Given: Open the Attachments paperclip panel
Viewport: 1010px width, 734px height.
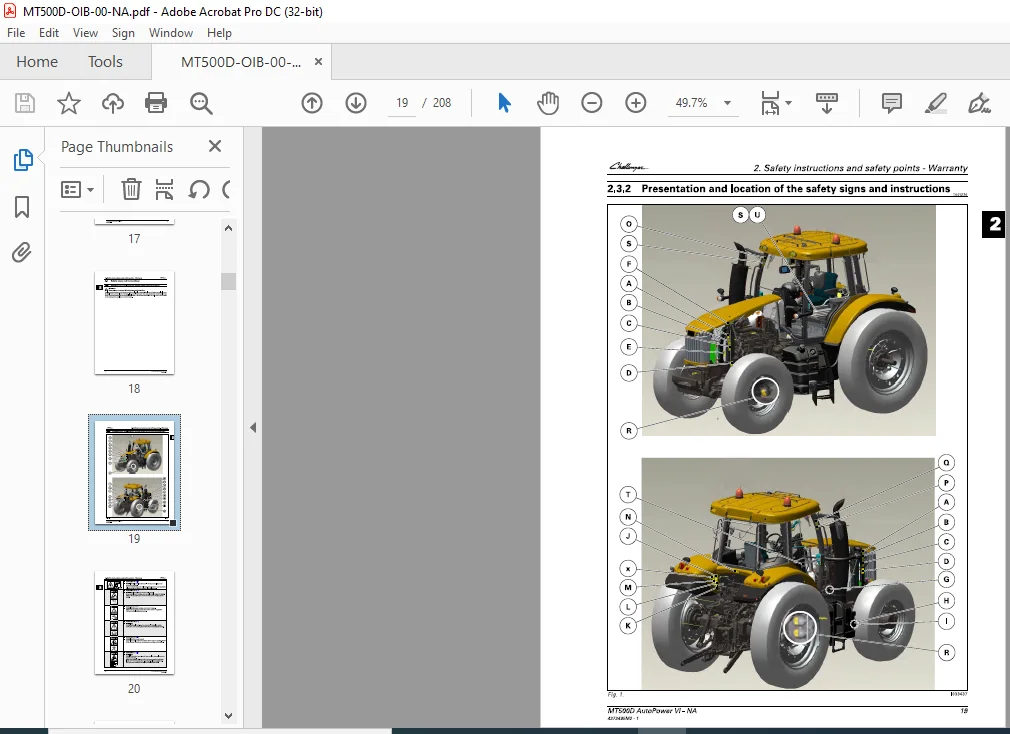Looking at the screenshot, I should (21, 252).
